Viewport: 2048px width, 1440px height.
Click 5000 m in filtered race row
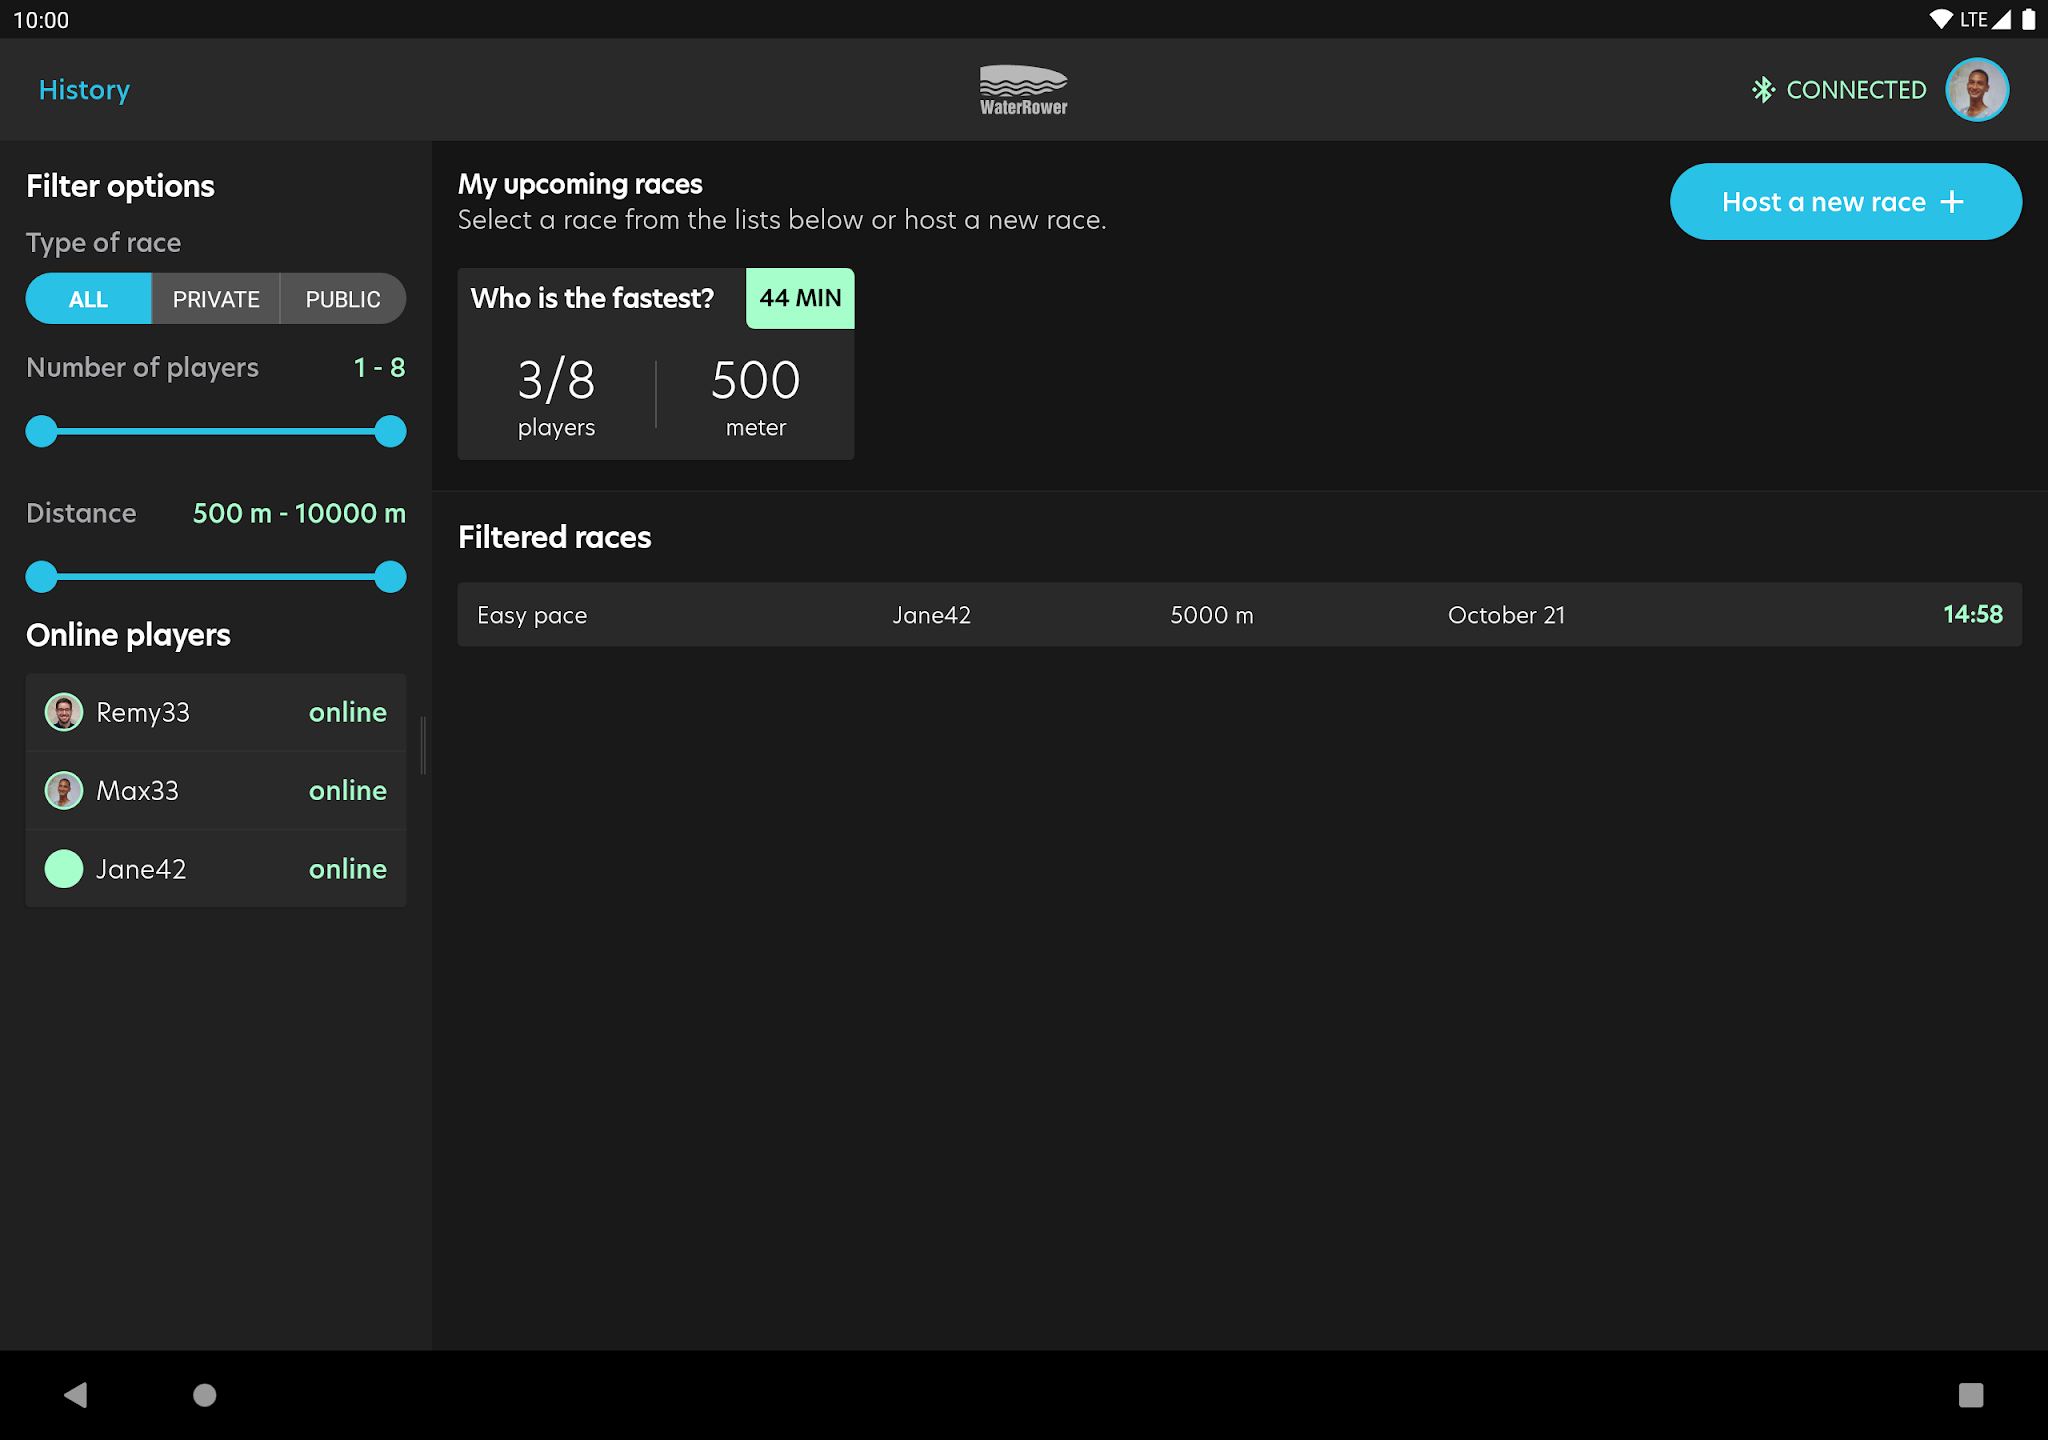coord(1212,615)
